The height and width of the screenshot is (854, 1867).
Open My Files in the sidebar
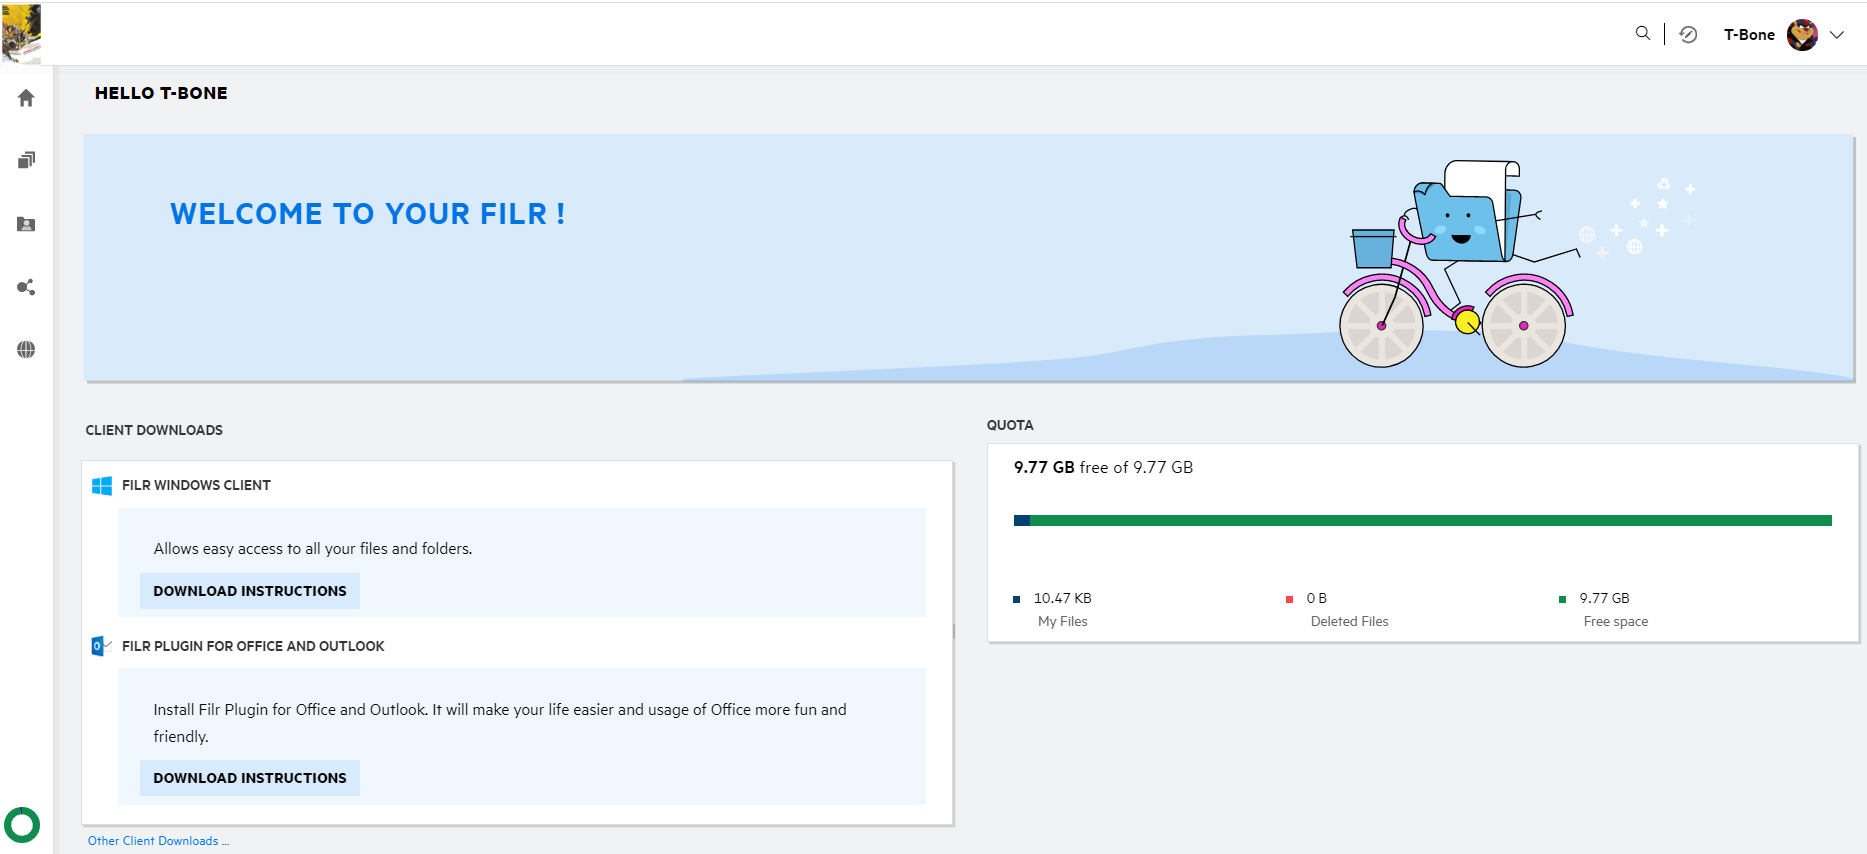26,160
